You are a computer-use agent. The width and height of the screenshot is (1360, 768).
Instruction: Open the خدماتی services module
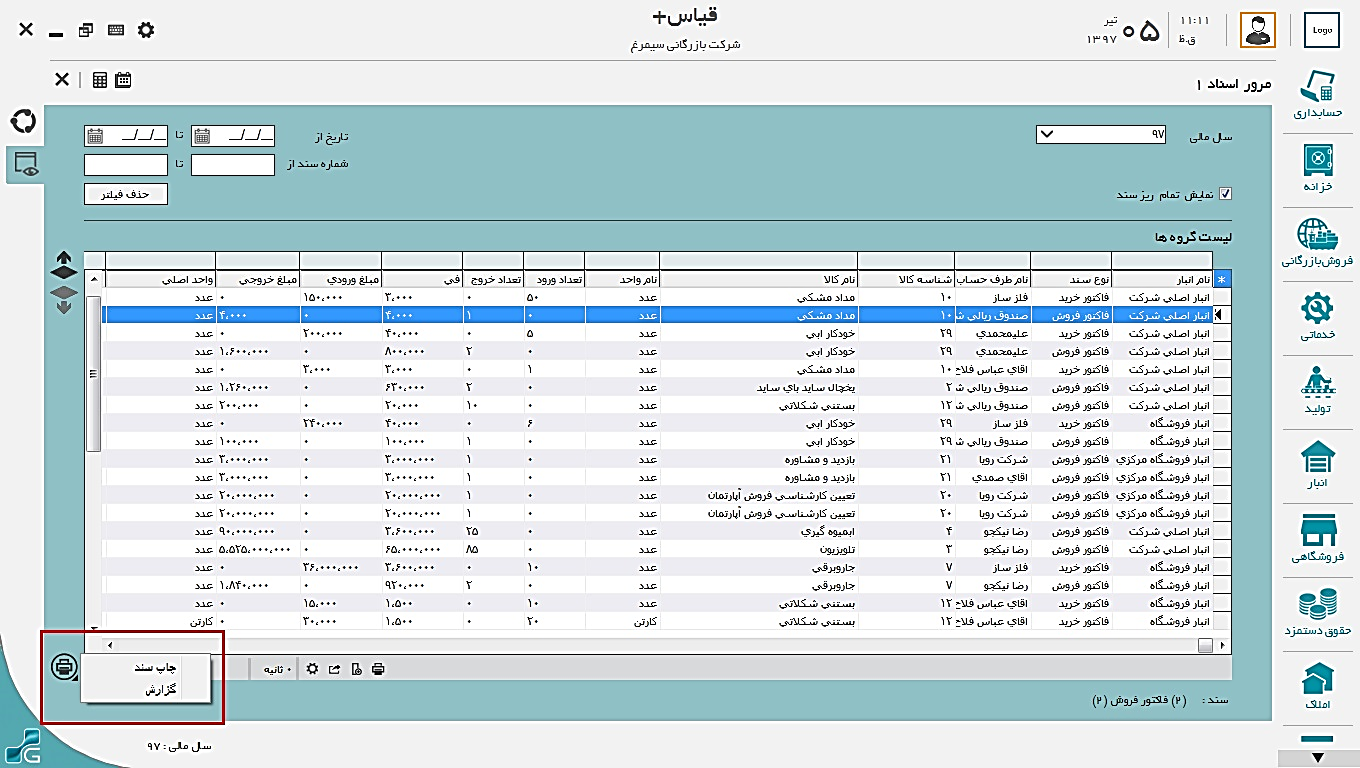coord(1319,316)
